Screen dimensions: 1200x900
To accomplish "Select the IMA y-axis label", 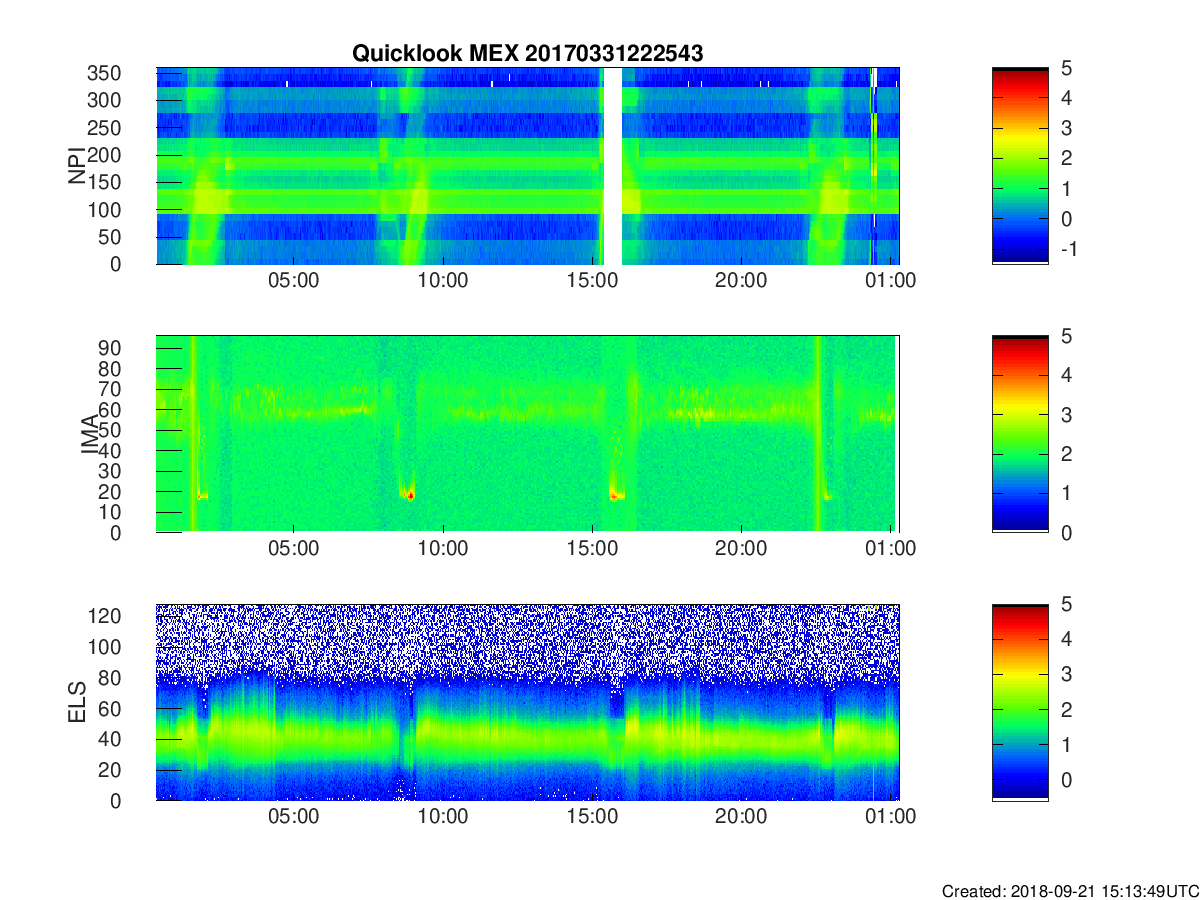I will pos(89,434).
